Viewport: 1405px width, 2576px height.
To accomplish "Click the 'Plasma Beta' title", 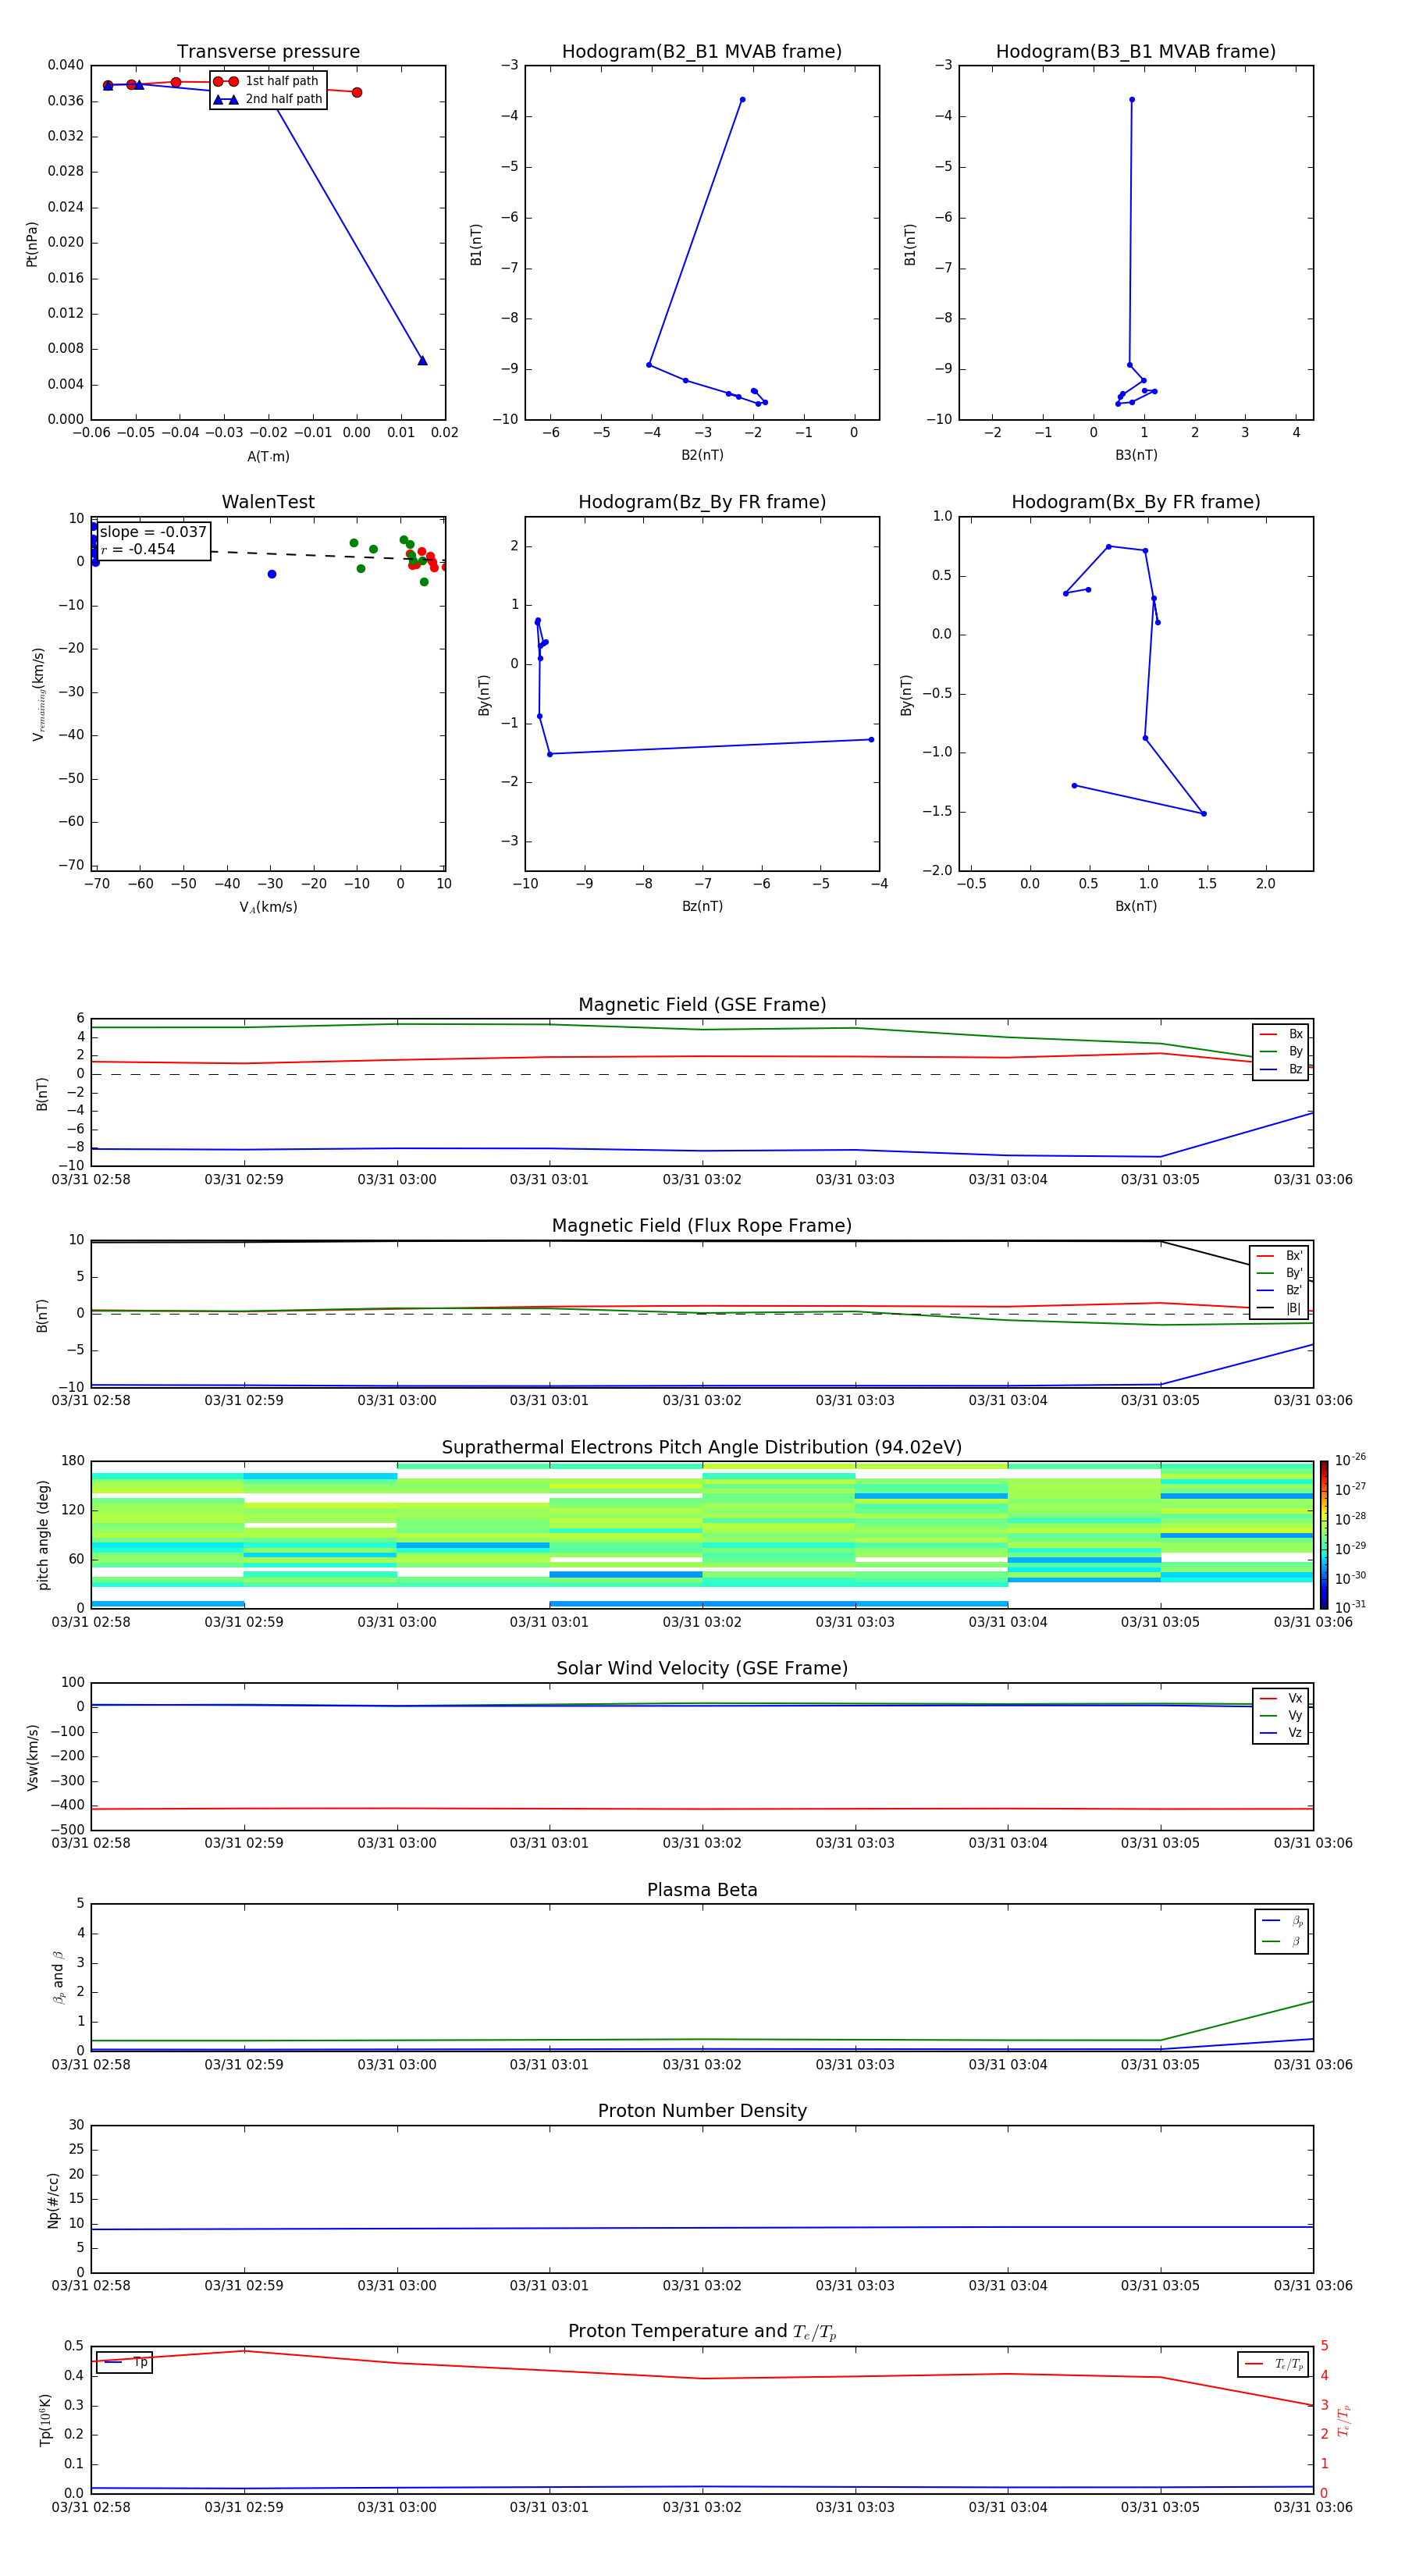I will (x=702, y=1890).
